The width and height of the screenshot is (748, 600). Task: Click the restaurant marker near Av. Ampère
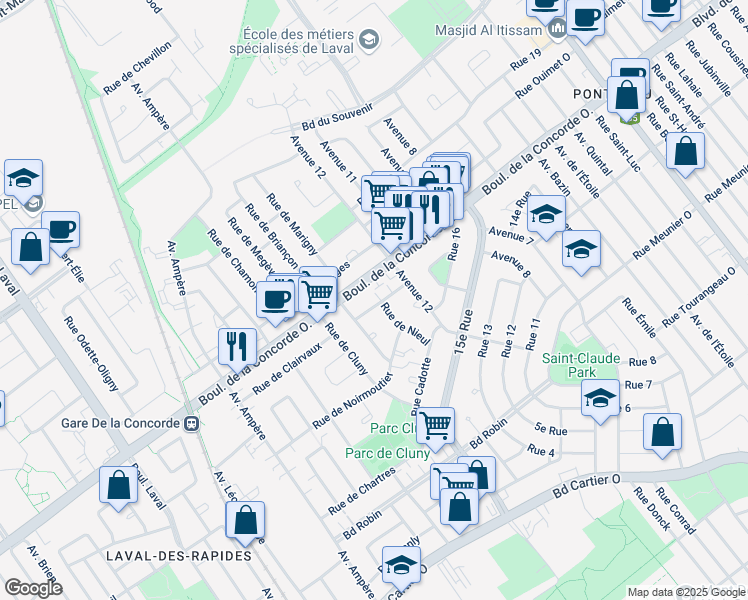(x=238, y=347)
